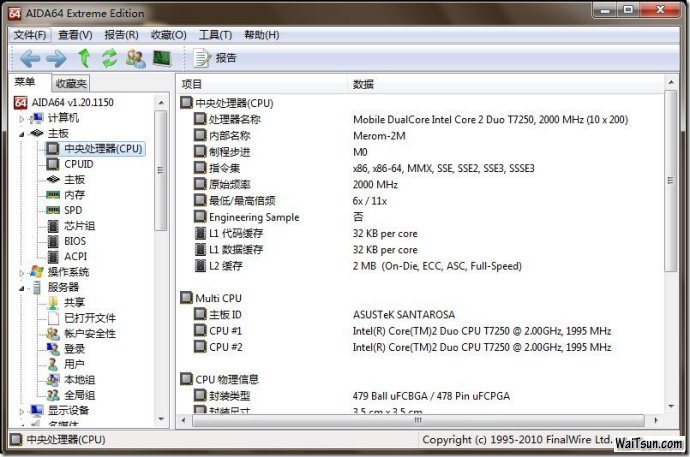This screenshot has height=457, width=690.
Task: Click the 数据 column header
Action: click(x=364, y=85)
